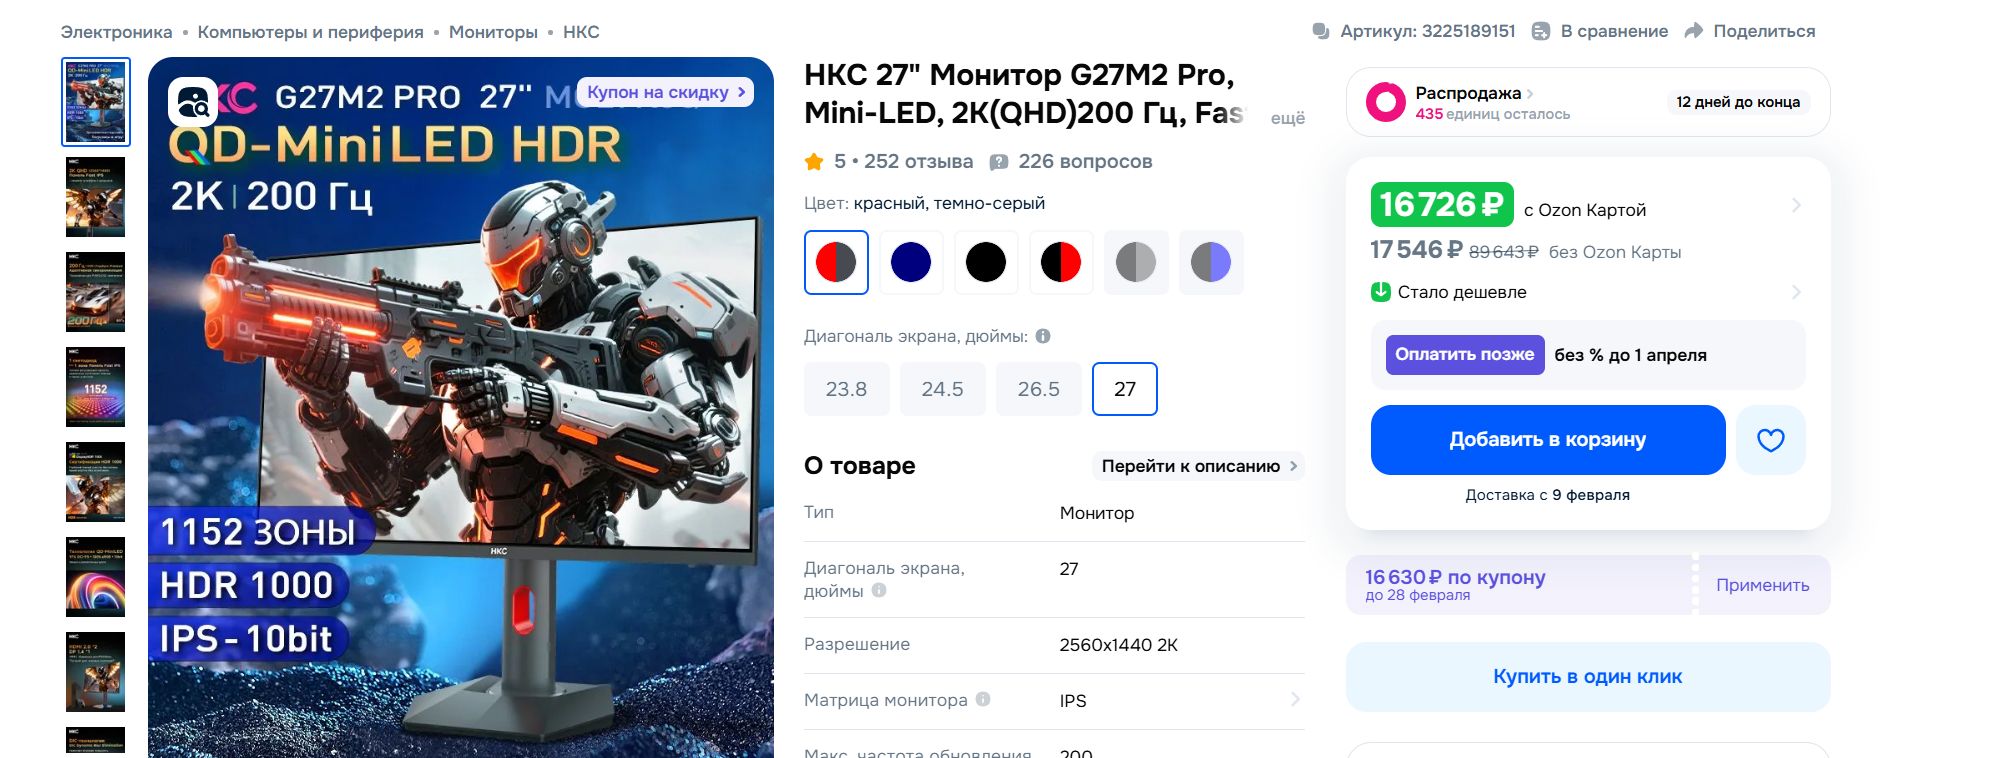Open info icon beside Диагональ экрана, дюймы label
This screenshot has width=1990, height=758.
pyautogui.click(x=1043, y=336)
